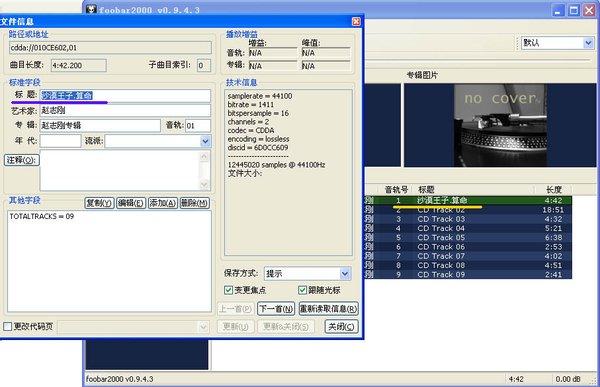The width and height of the screenshot is (600, 387).
Task: Select CD Track 08 in playlist
Action: pos(468,265)
